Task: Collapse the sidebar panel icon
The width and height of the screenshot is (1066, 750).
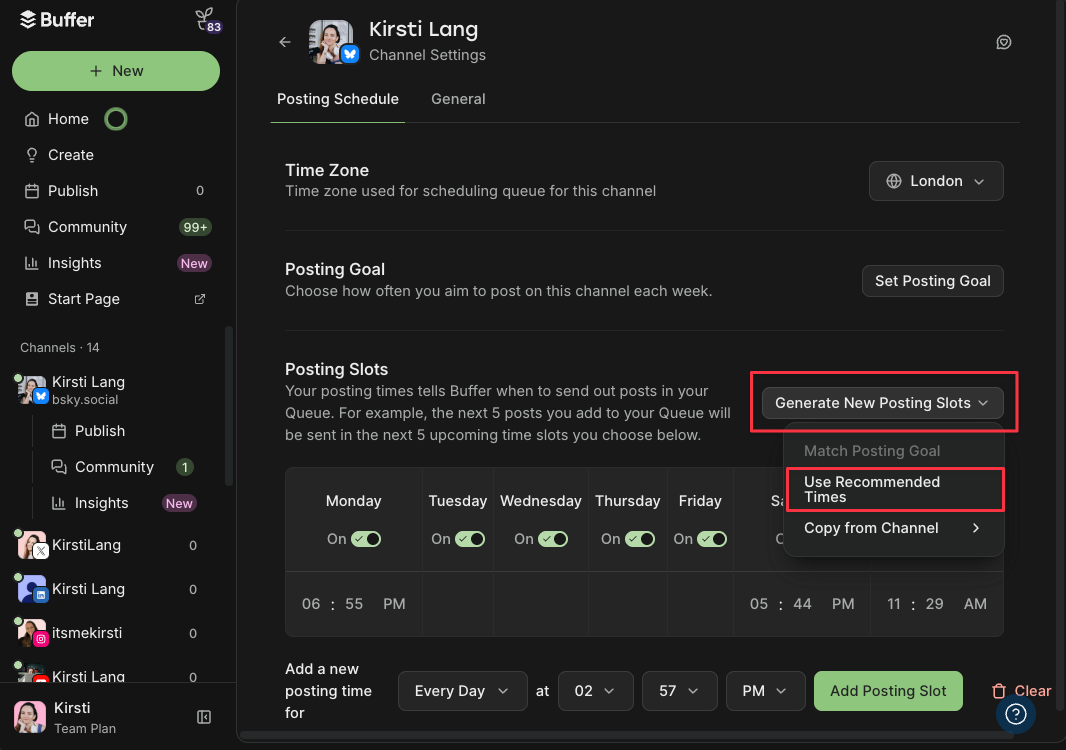Action: click(x=204, y=717)
